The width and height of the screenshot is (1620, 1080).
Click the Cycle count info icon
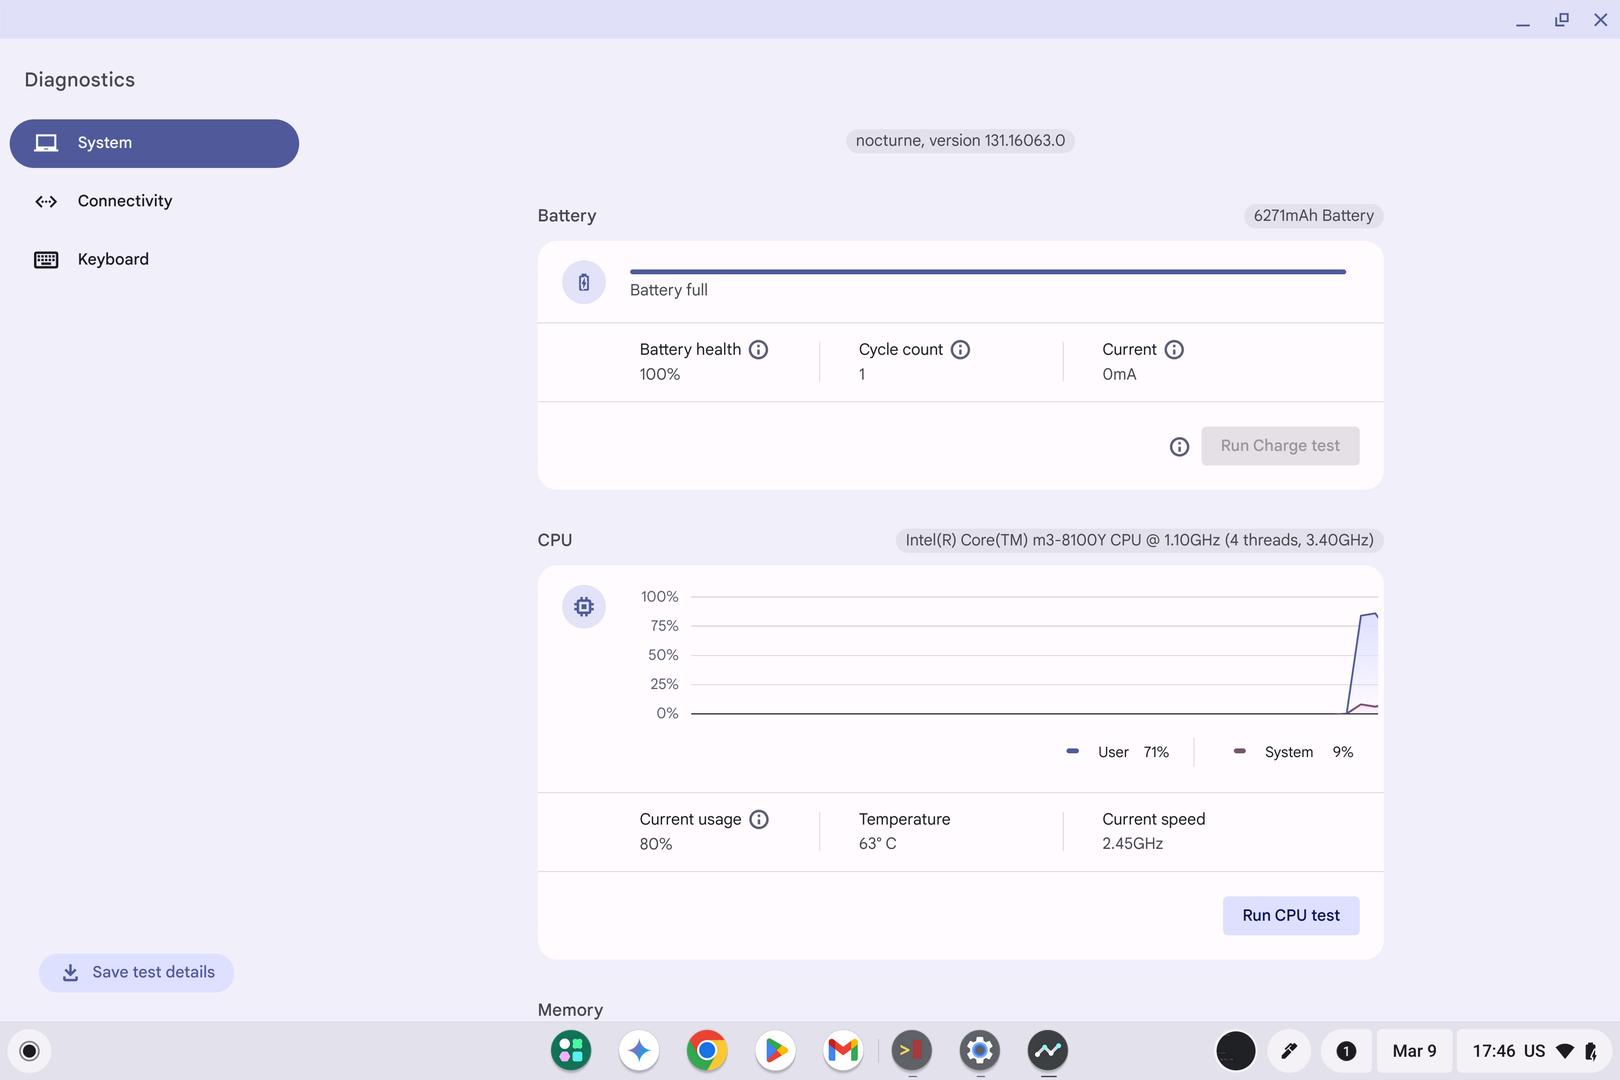point(960,349)
